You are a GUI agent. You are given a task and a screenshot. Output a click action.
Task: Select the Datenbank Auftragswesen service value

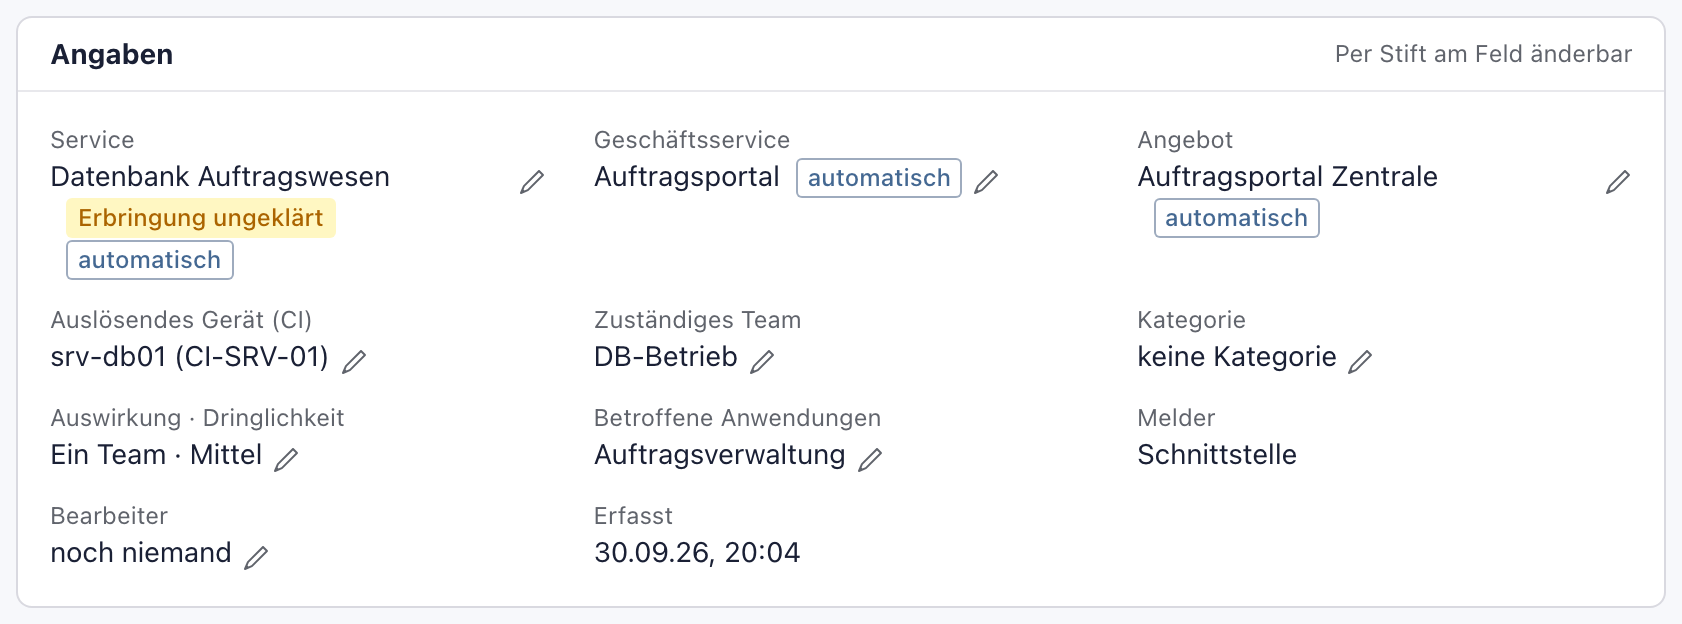pos(220,177)
